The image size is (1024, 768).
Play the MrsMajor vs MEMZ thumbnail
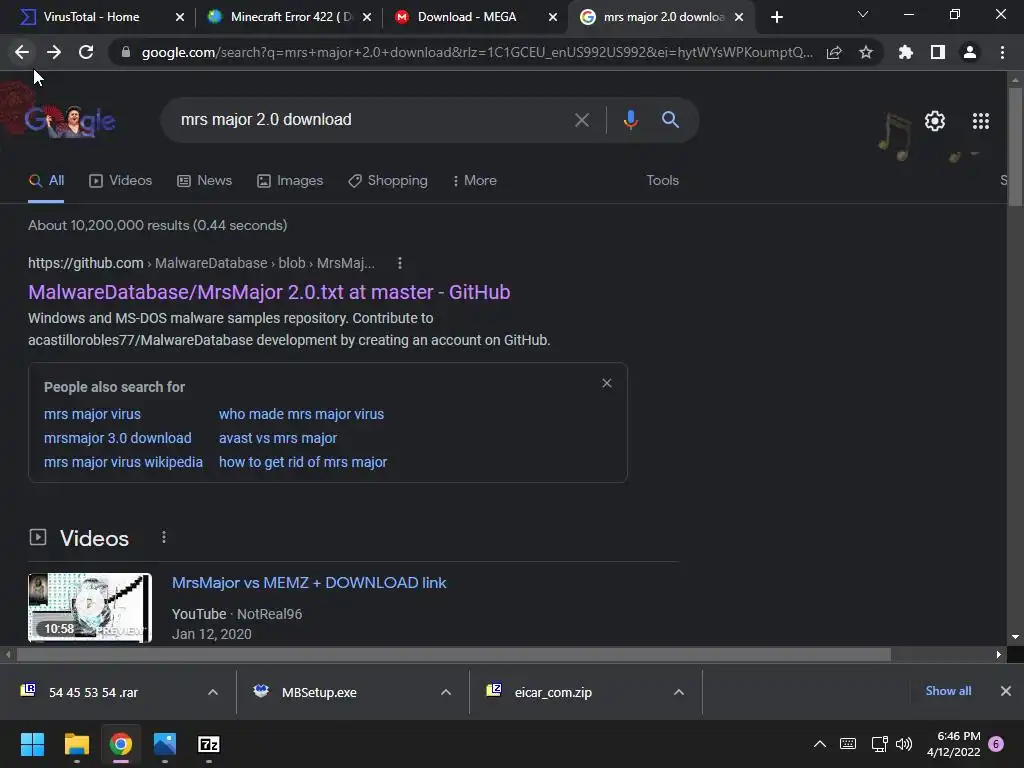pos(90,607)
